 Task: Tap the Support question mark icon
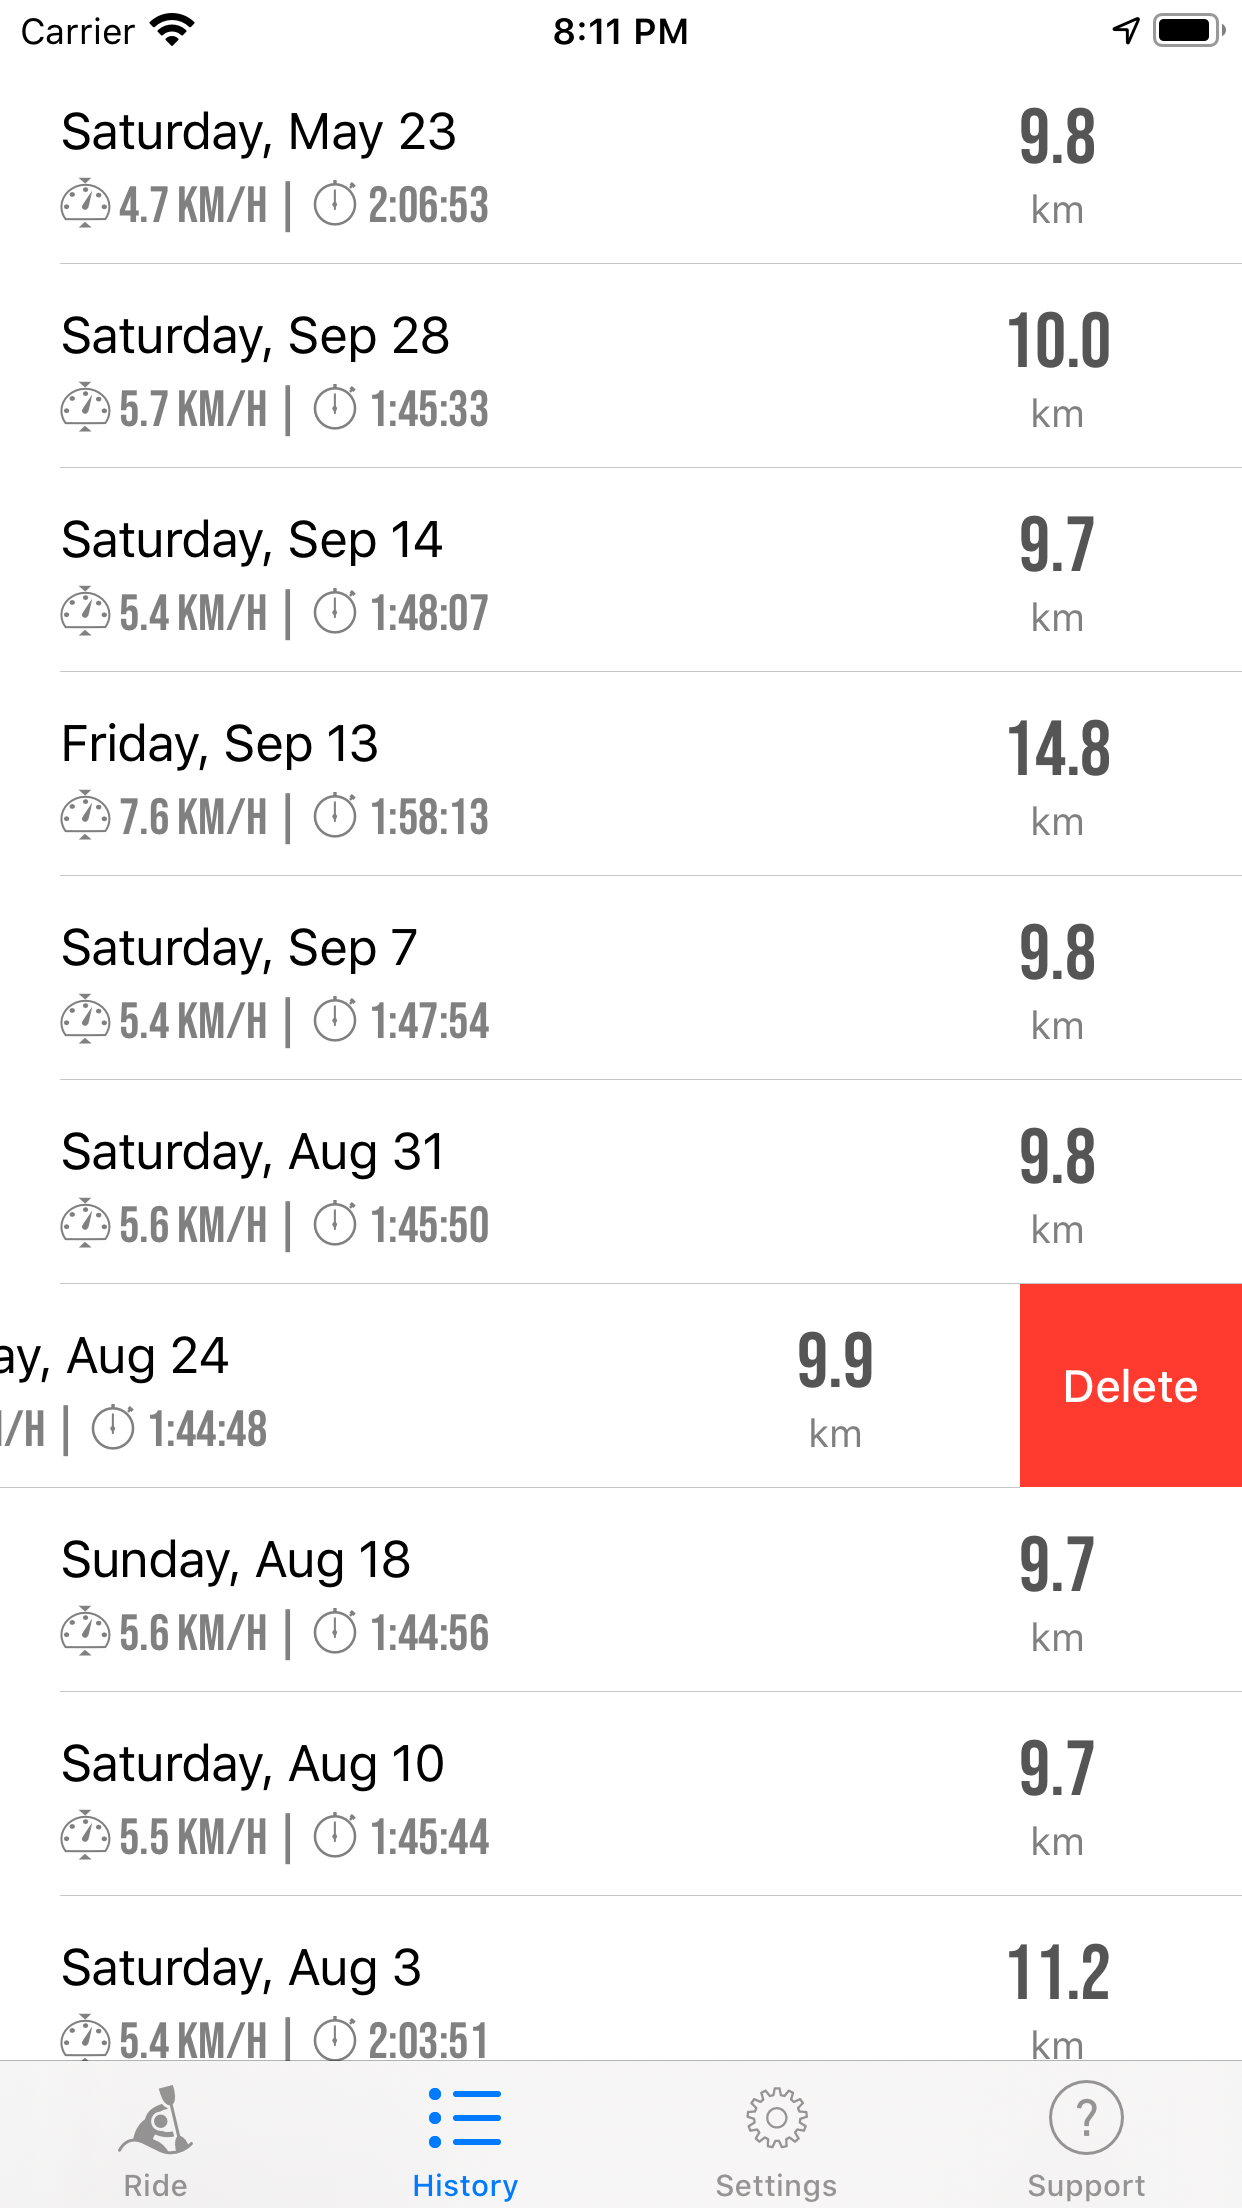pos(1086,2118)
